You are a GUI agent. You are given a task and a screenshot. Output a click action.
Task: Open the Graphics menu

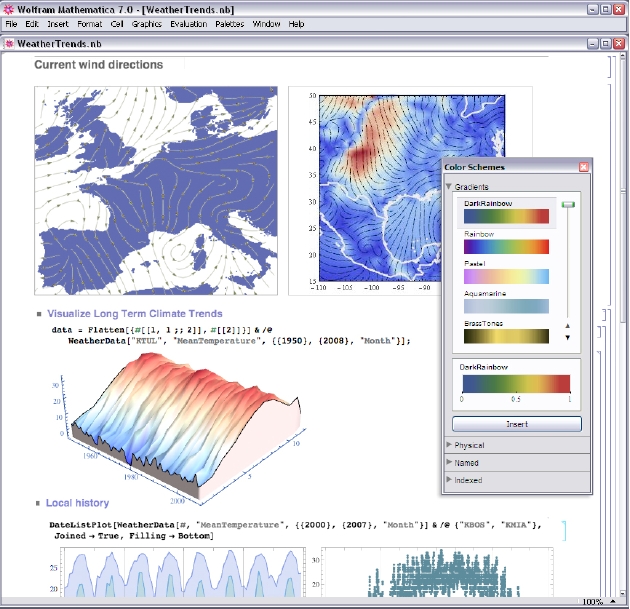click(x=147, y=24)
